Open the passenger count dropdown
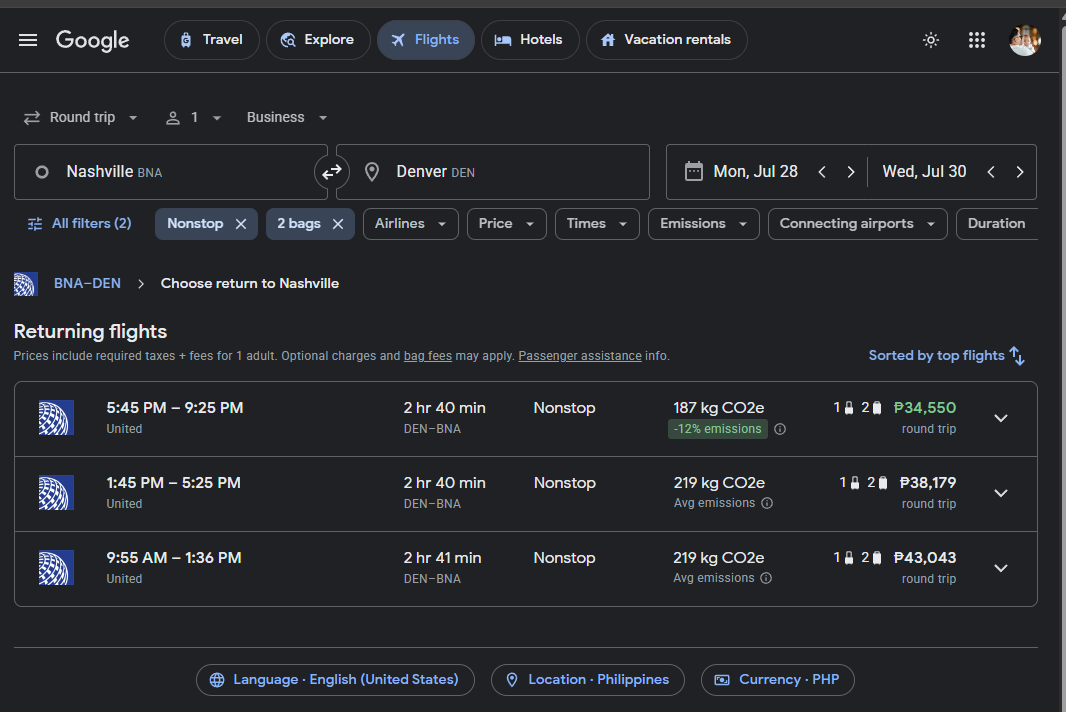 pos(194,118)
